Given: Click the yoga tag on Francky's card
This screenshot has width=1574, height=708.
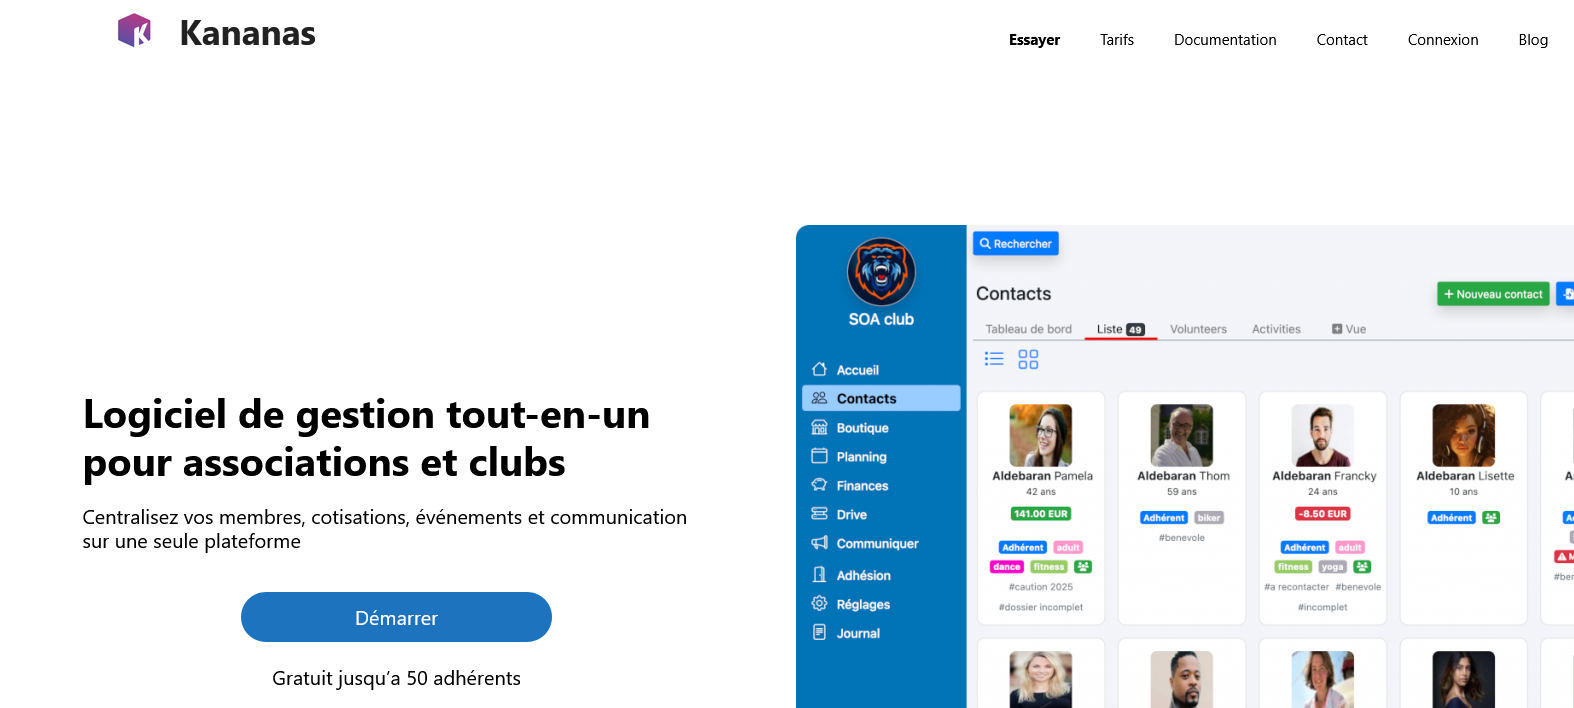Looking at the screenshot, I should pos(1332,567).
